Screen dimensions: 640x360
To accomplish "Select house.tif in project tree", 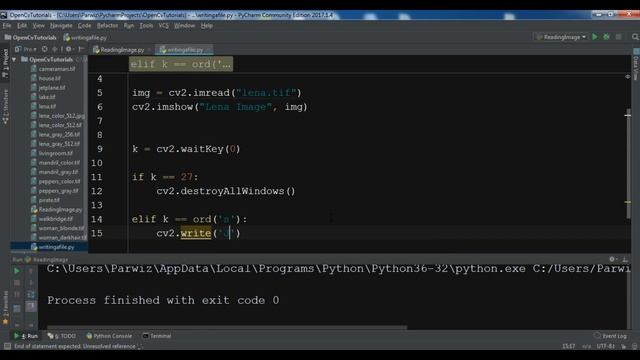I will (x=49, y=78).
